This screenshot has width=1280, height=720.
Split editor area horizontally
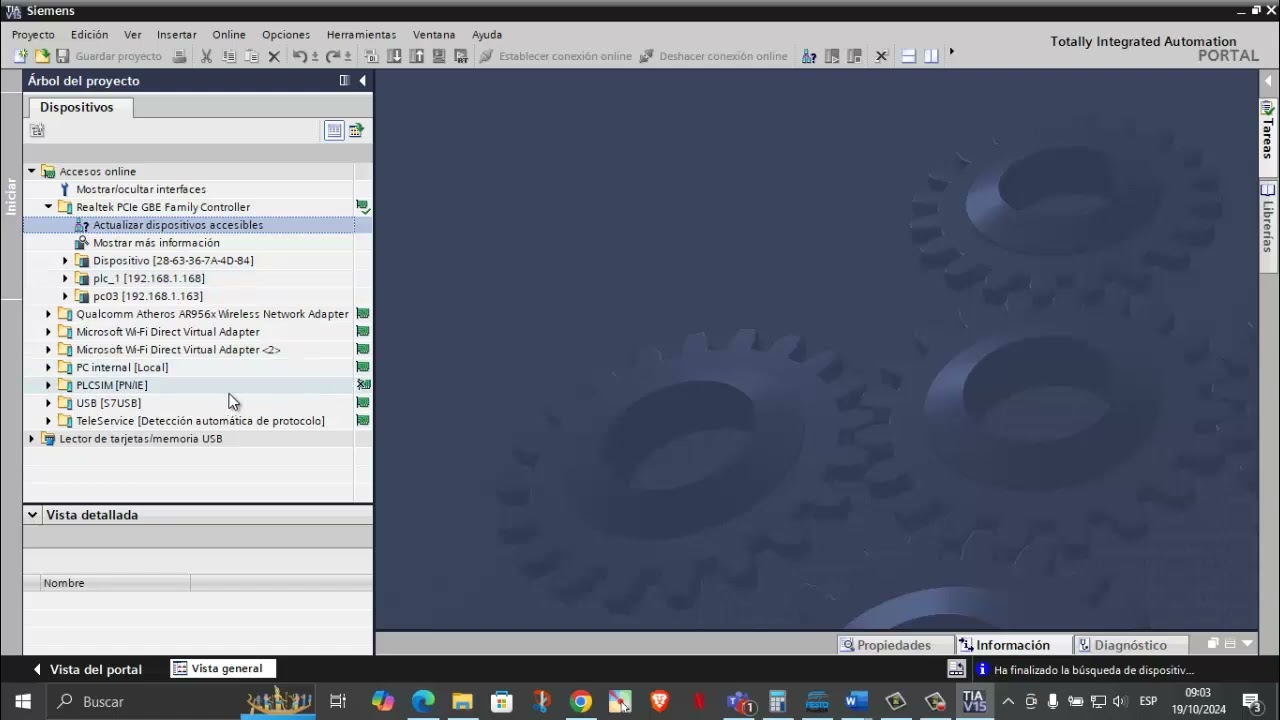point(909,56)
